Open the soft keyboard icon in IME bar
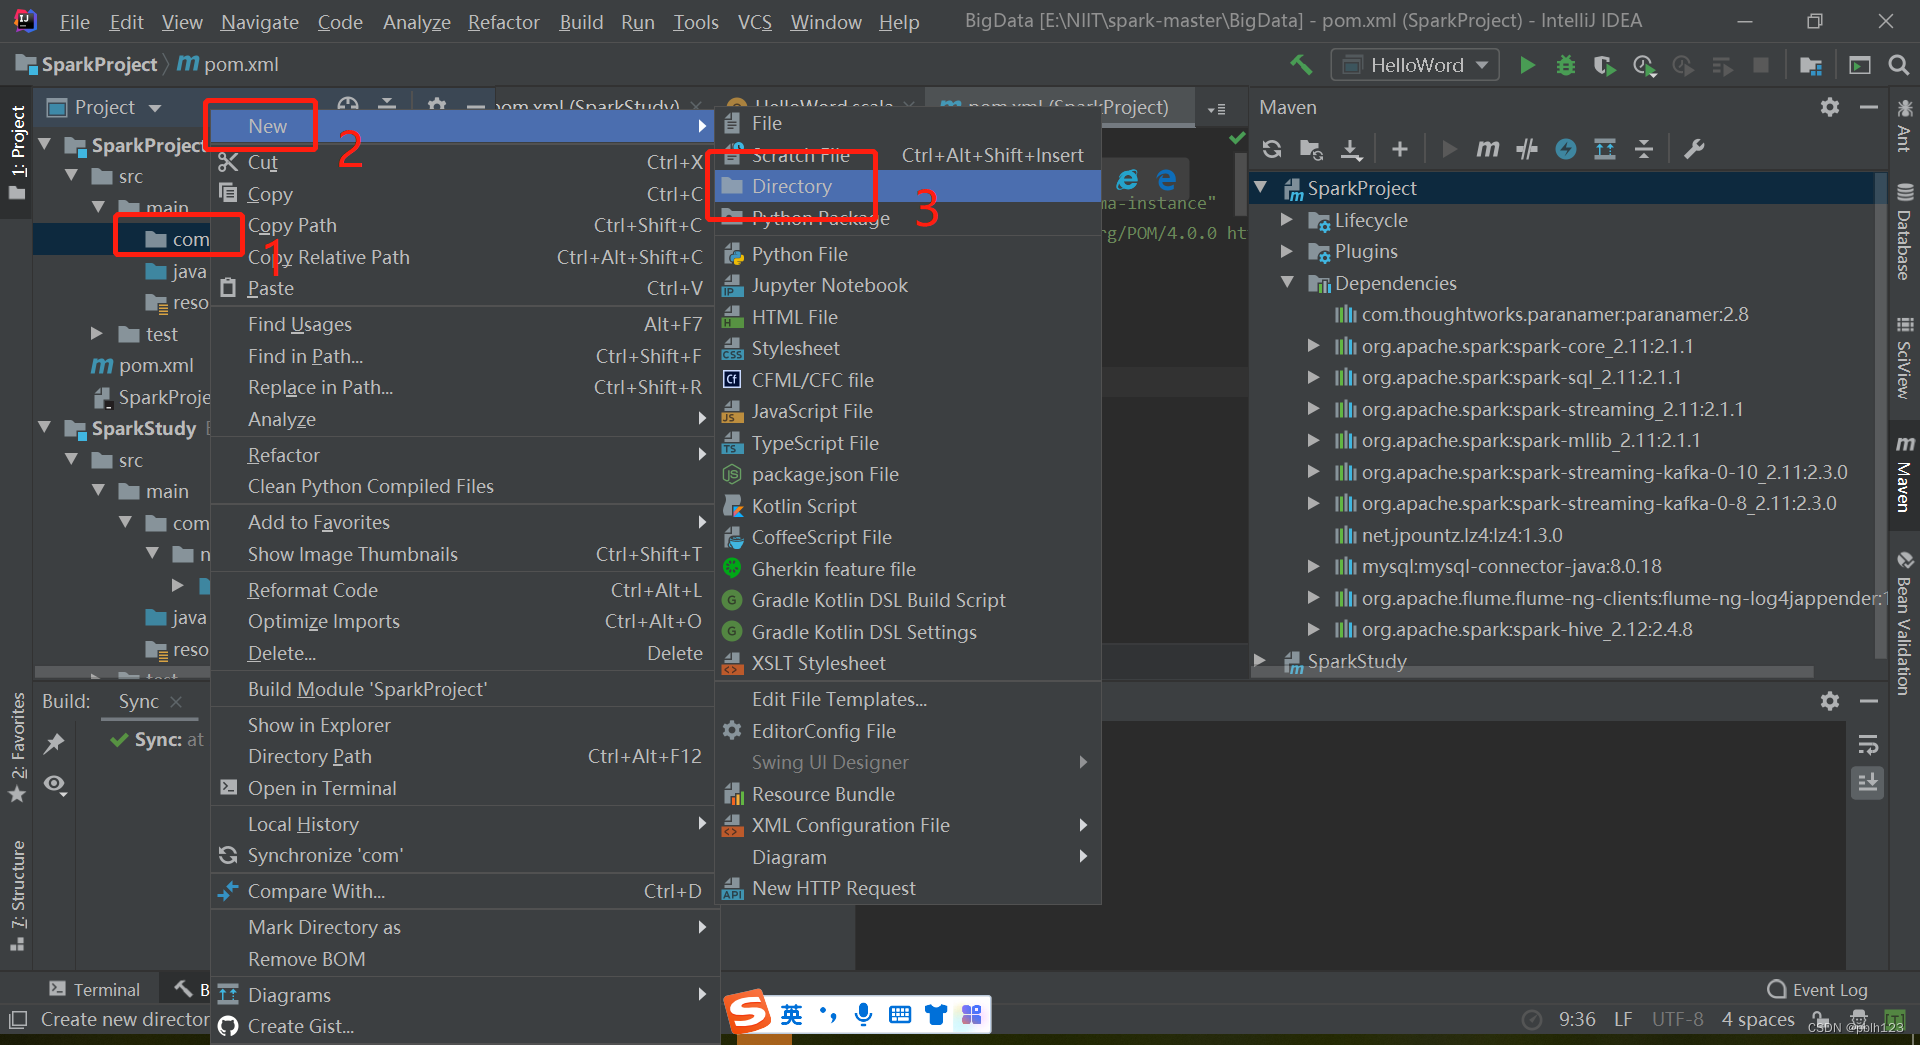Screen dimensions: 1920x1045 pos(900,1015)
